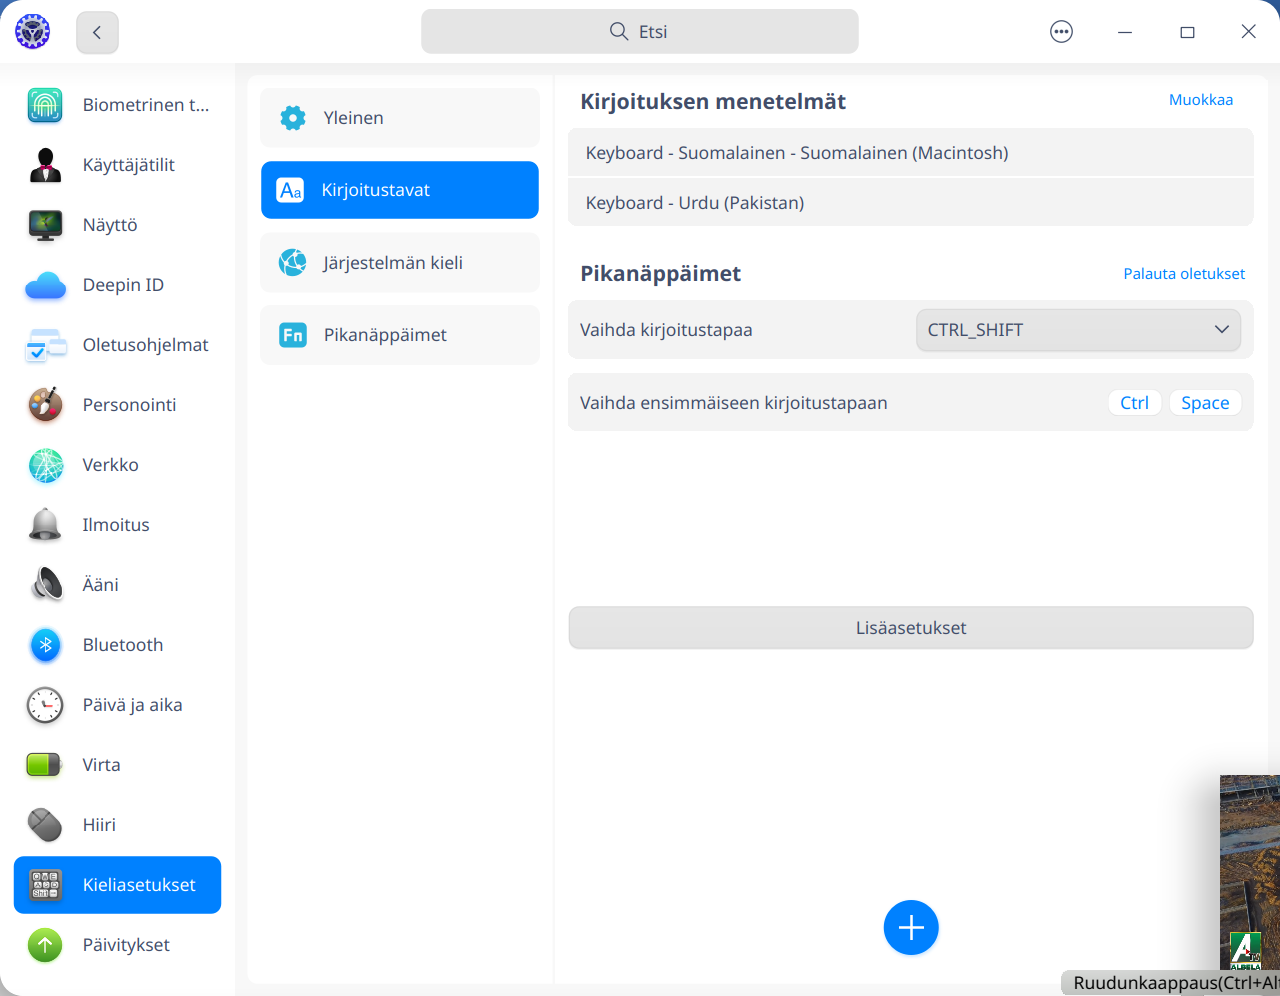1280x996 pixels.
Task: Open the Päivitykset green arrow icon
Action: [45, 945]
